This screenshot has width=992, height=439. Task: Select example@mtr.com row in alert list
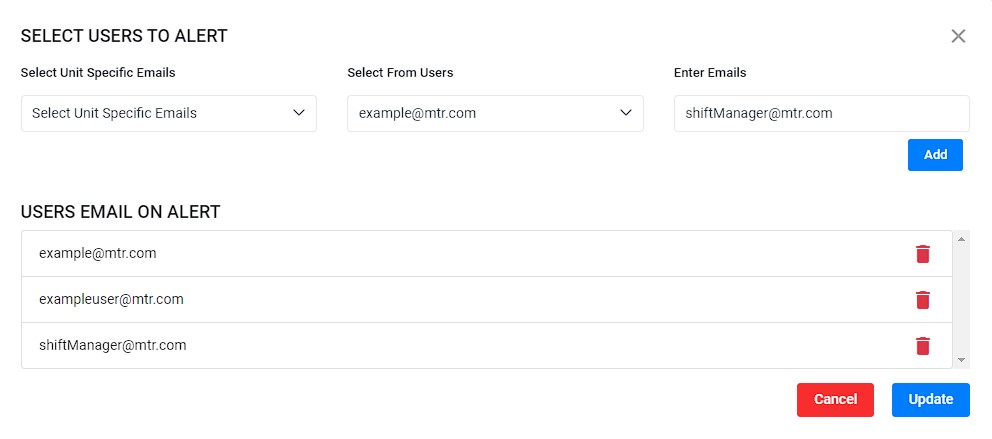[x=487, y=254]
